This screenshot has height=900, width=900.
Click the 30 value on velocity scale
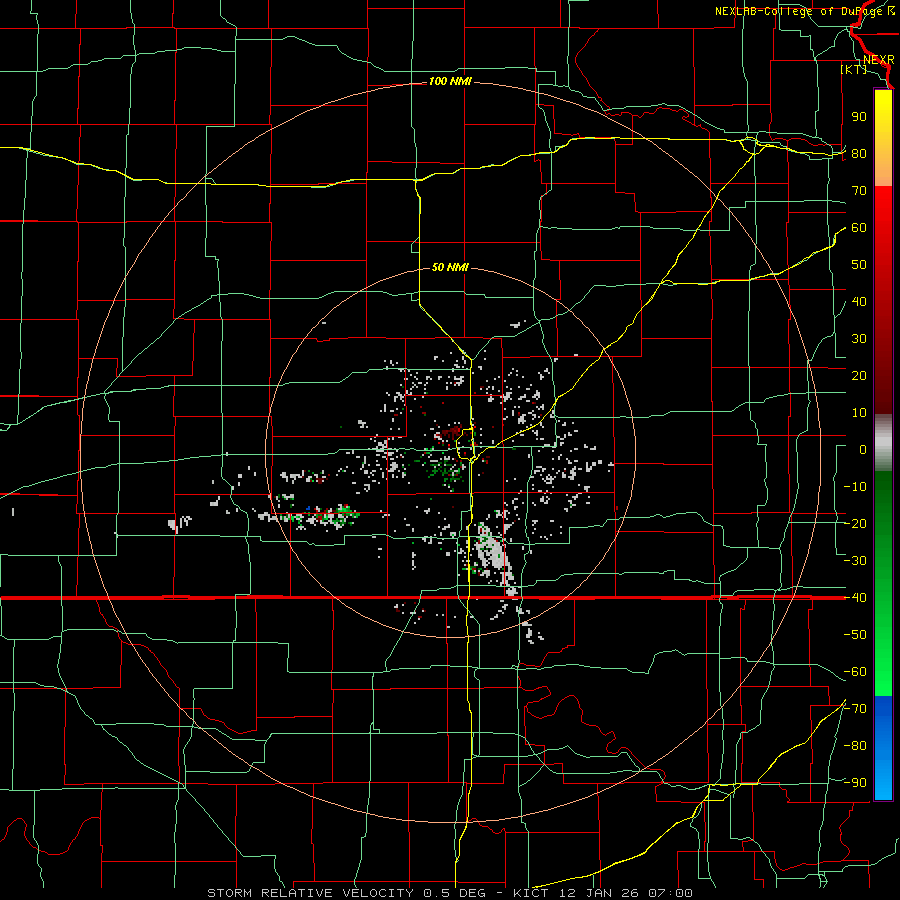point(859,339)
